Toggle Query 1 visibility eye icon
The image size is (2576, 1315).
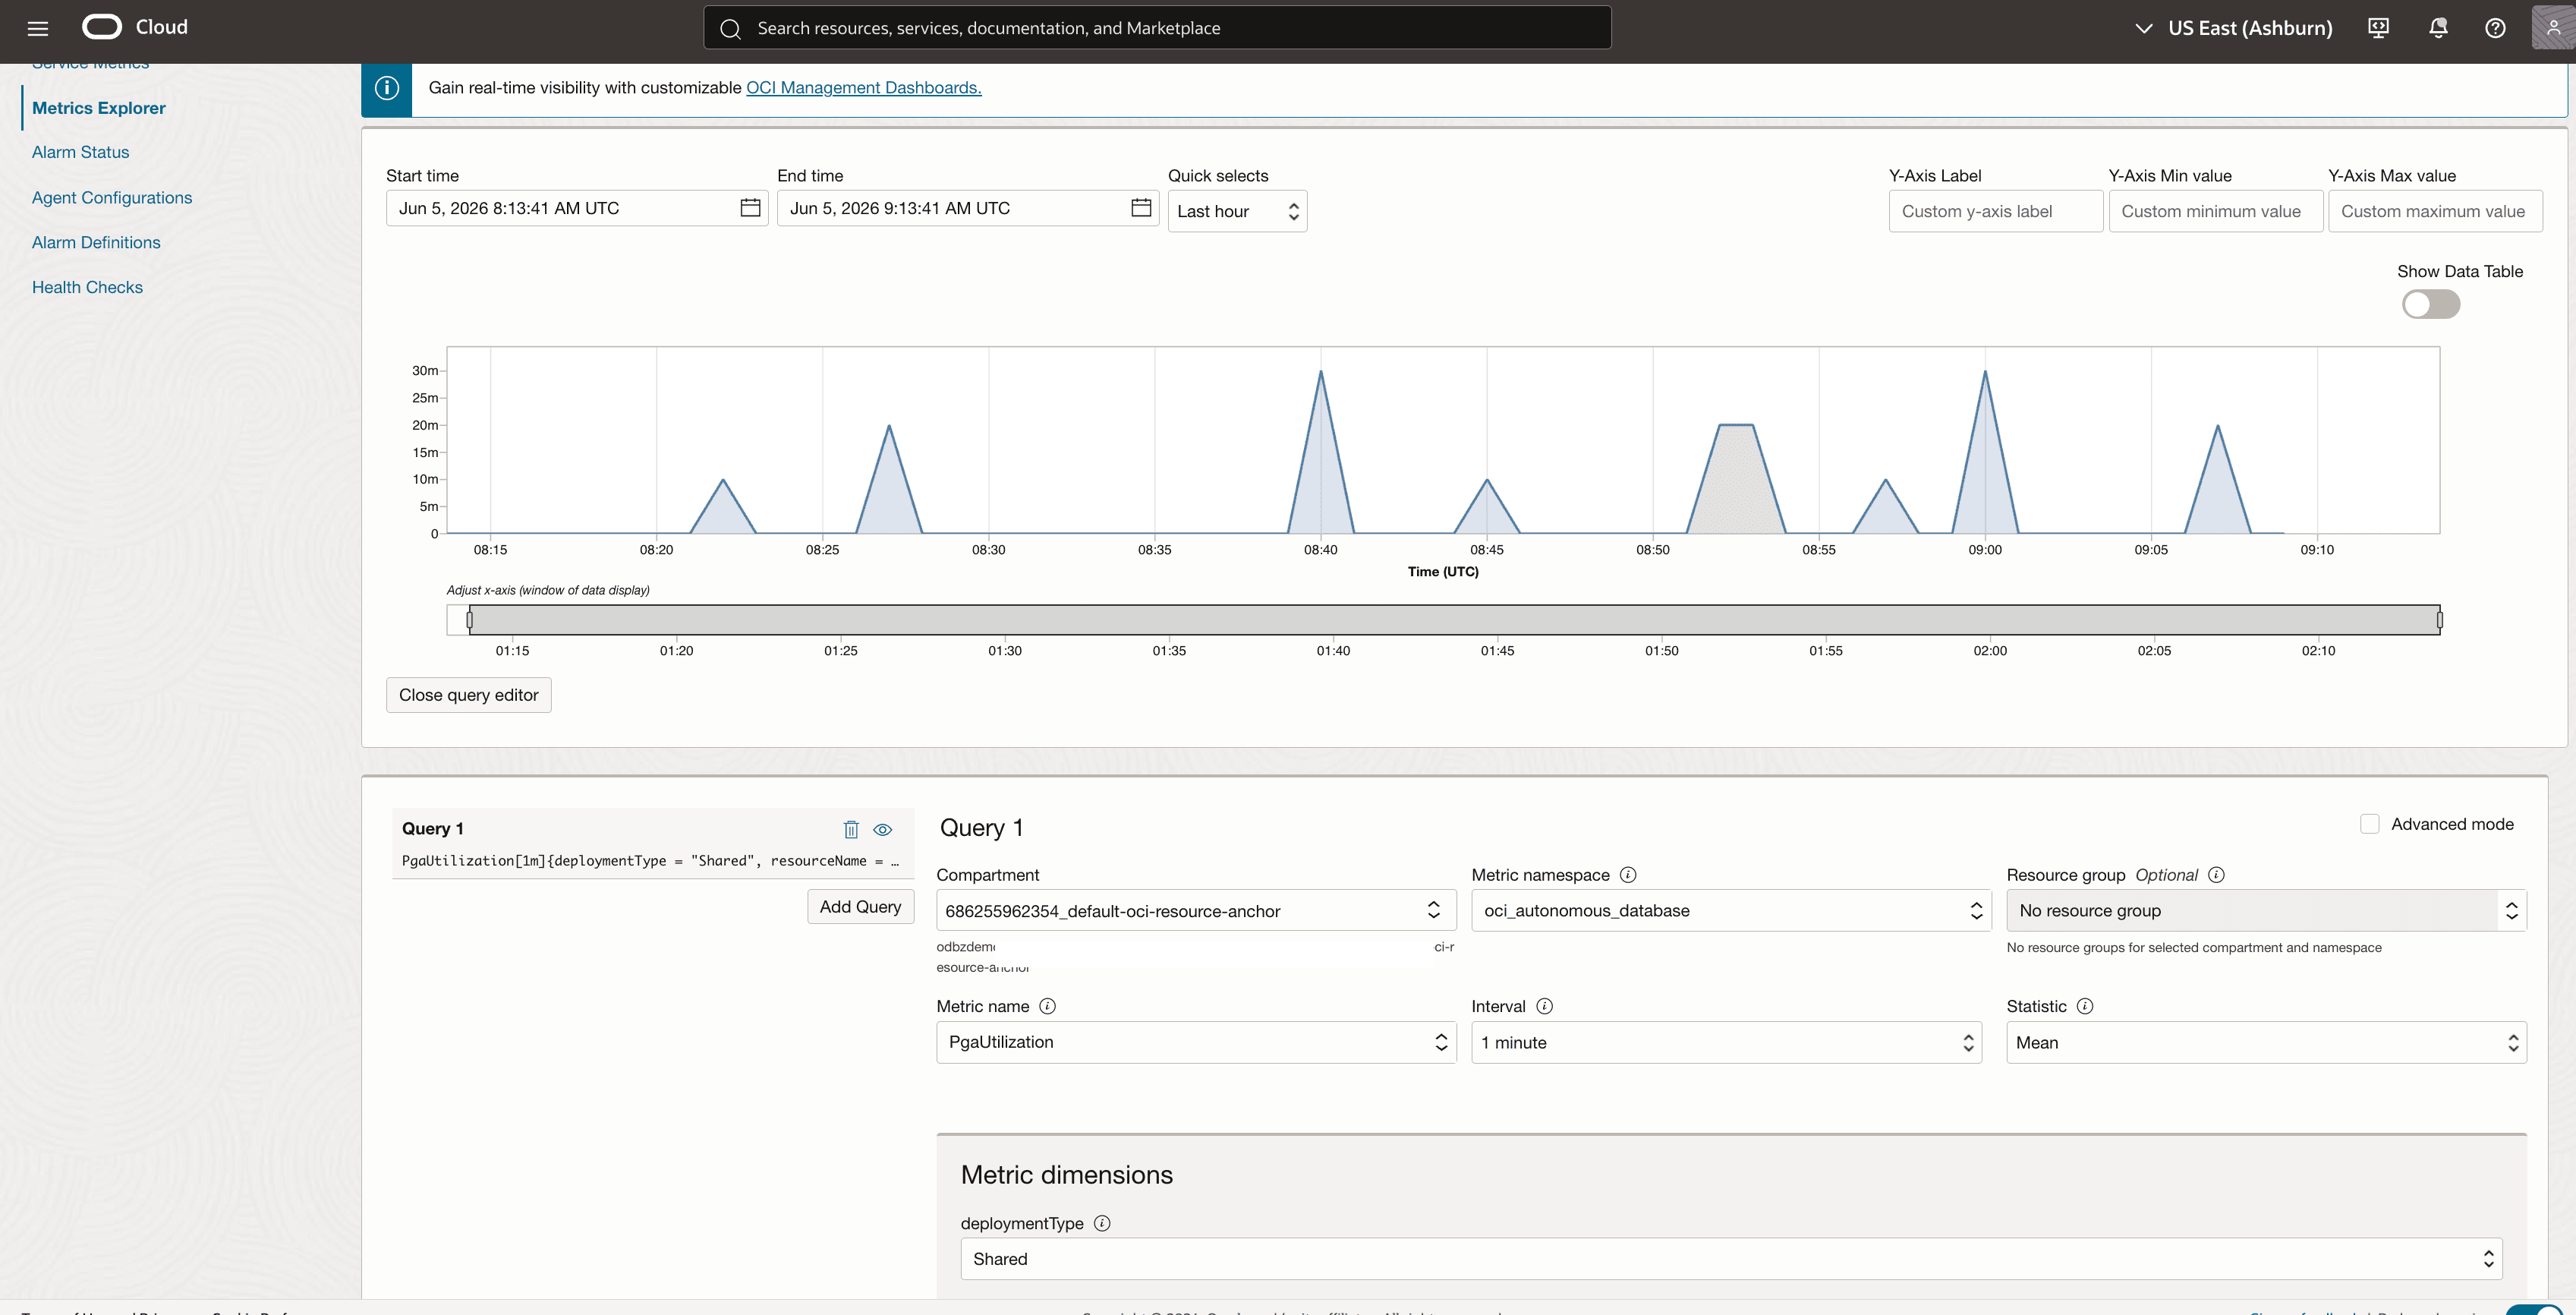(882, 829)
